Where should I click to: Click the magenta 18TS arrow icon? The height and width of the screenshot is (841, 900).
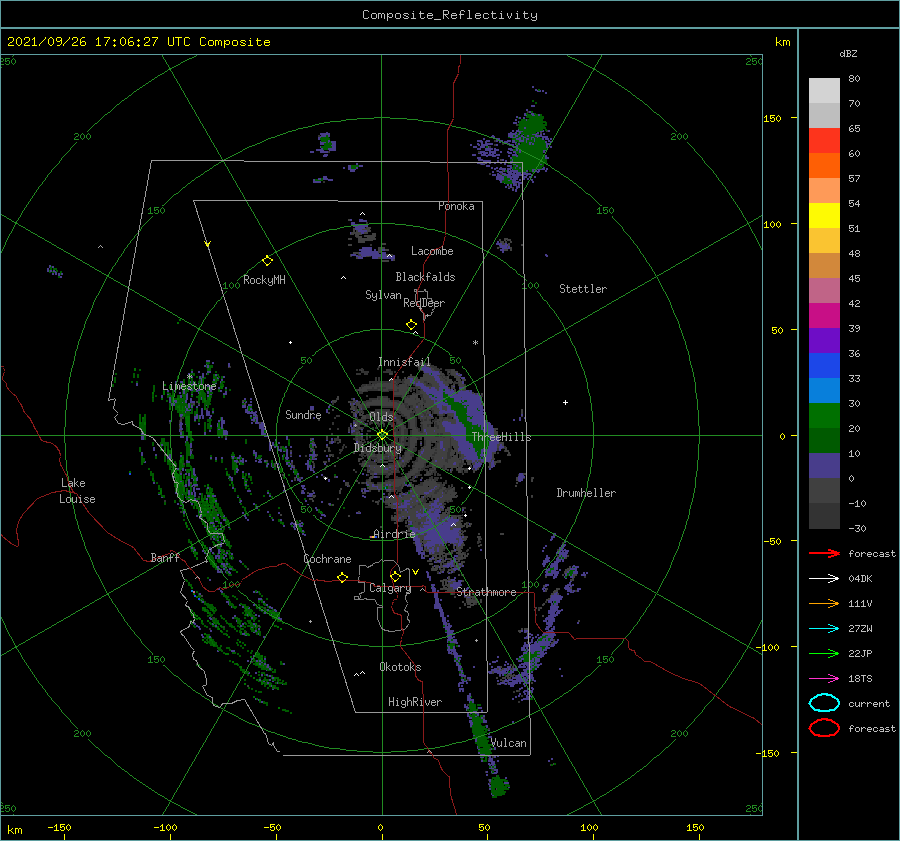click(x=824, y=679)
